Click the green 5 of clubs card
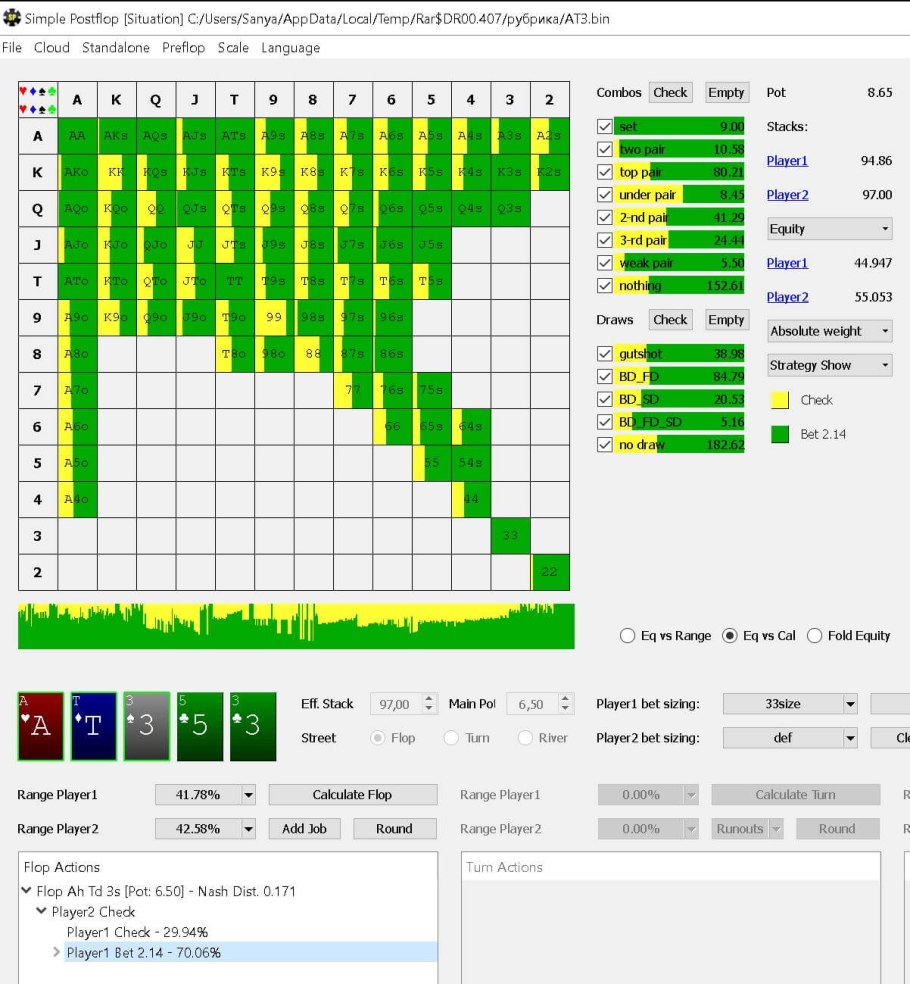910x984 pixels. coord(199,726)
